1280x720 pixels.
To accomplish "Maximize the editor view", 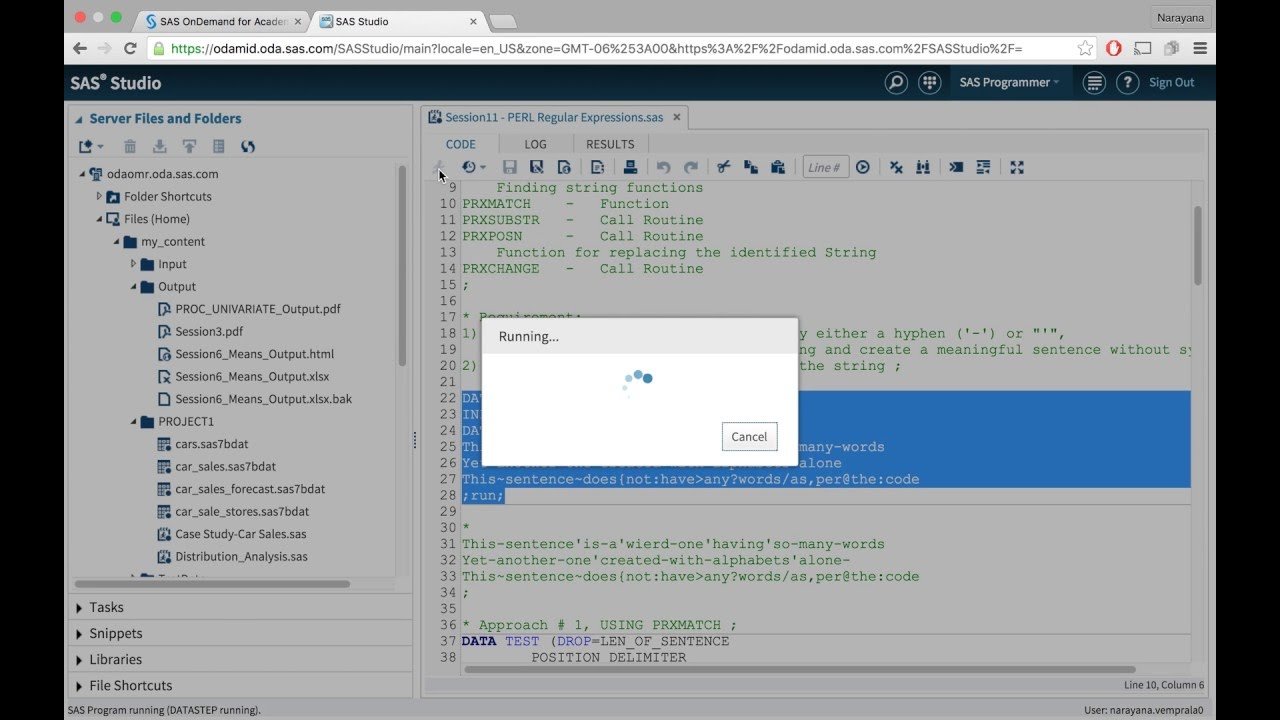I will [1017, 167].
